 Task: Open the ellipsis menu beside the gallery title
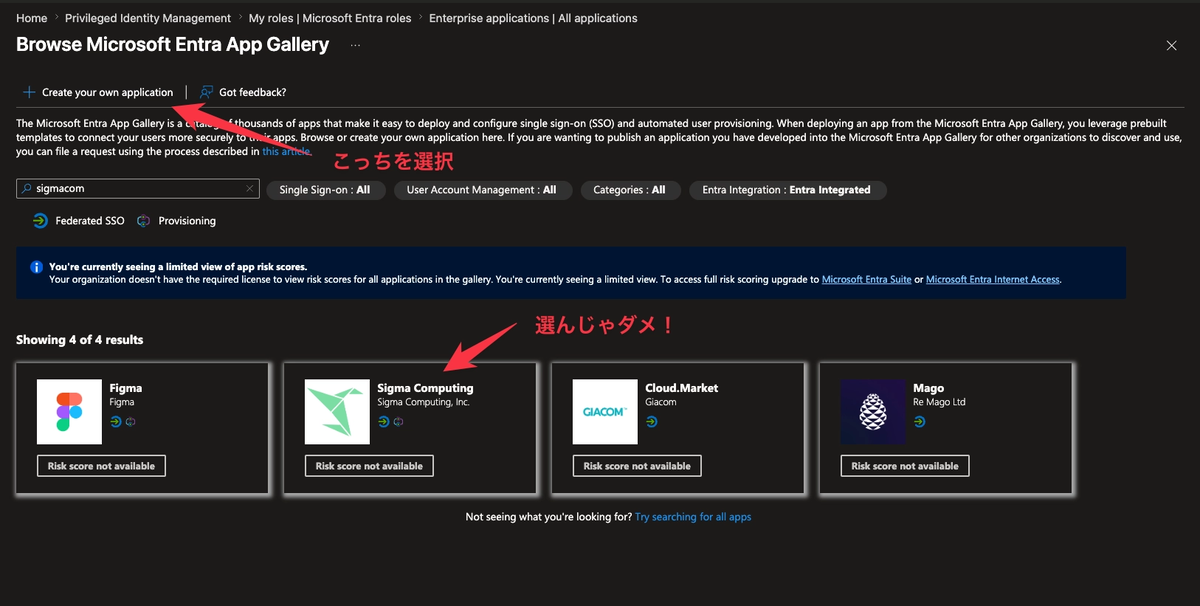click(x=356, y=45)
